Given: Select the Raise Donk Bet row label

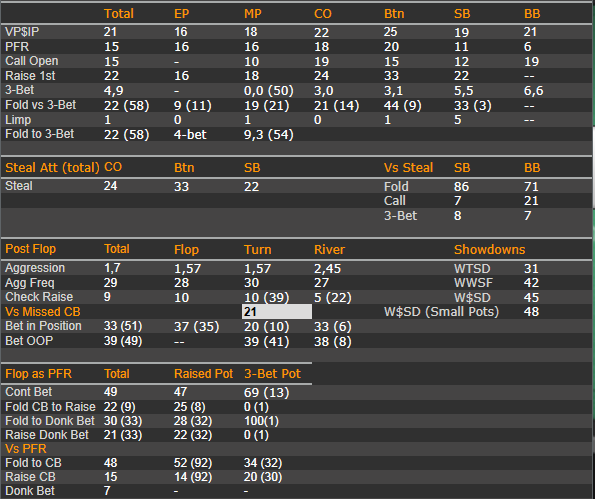Looking at the screenshot, I should point(47,435).
